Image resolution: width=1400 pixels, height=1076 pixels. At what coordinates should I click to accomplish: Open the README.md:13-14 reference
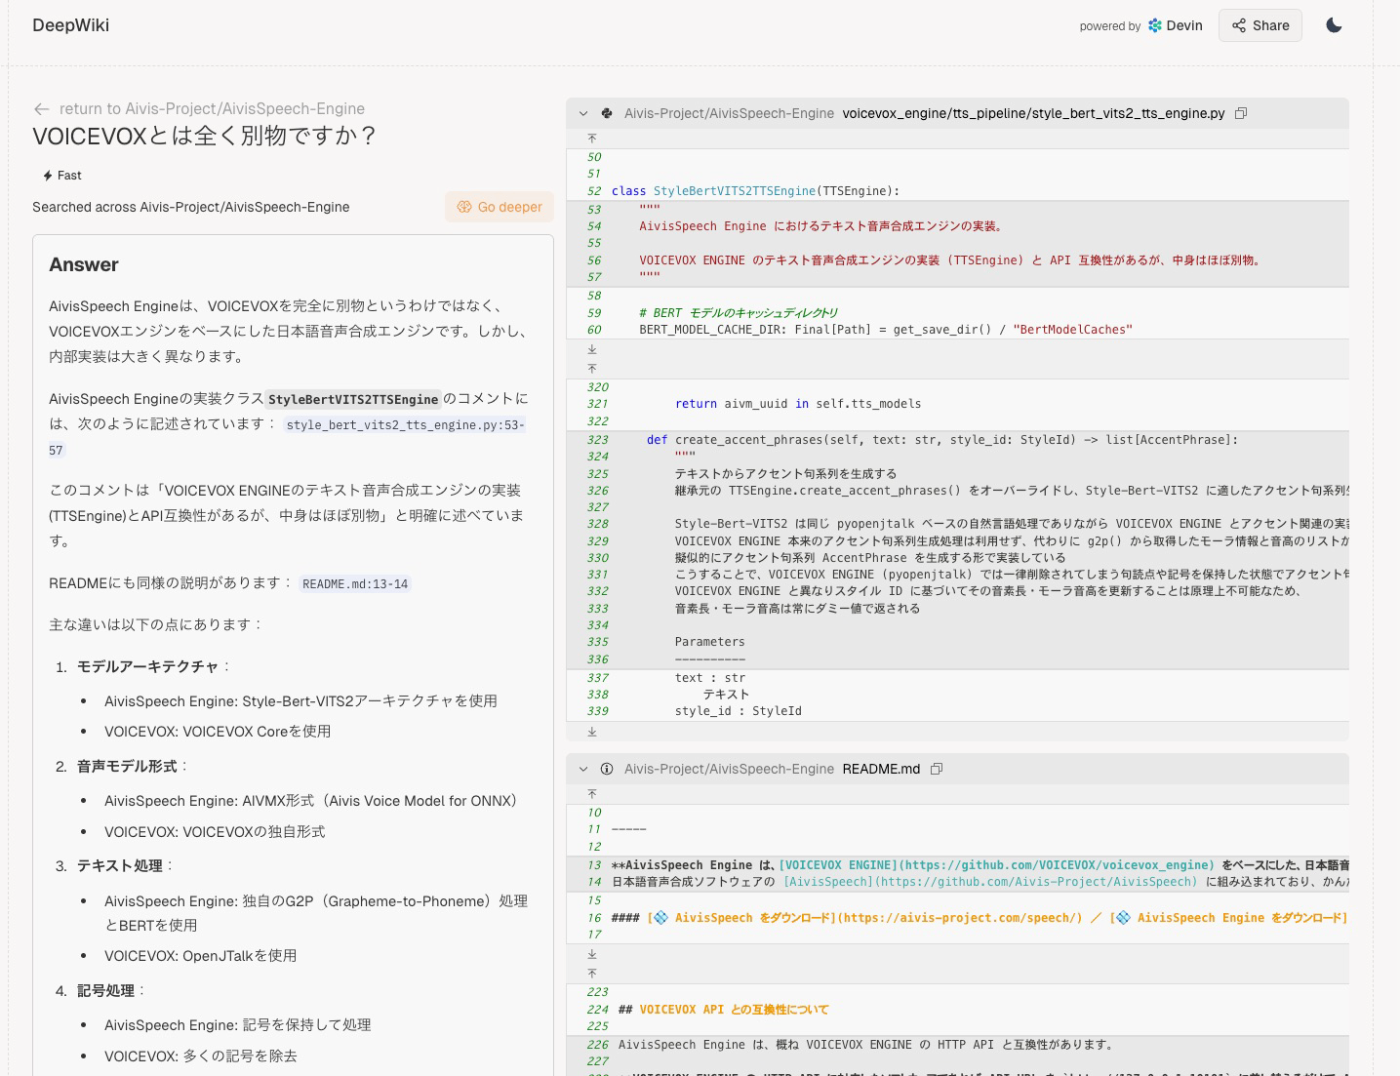(x=355, y=584)
